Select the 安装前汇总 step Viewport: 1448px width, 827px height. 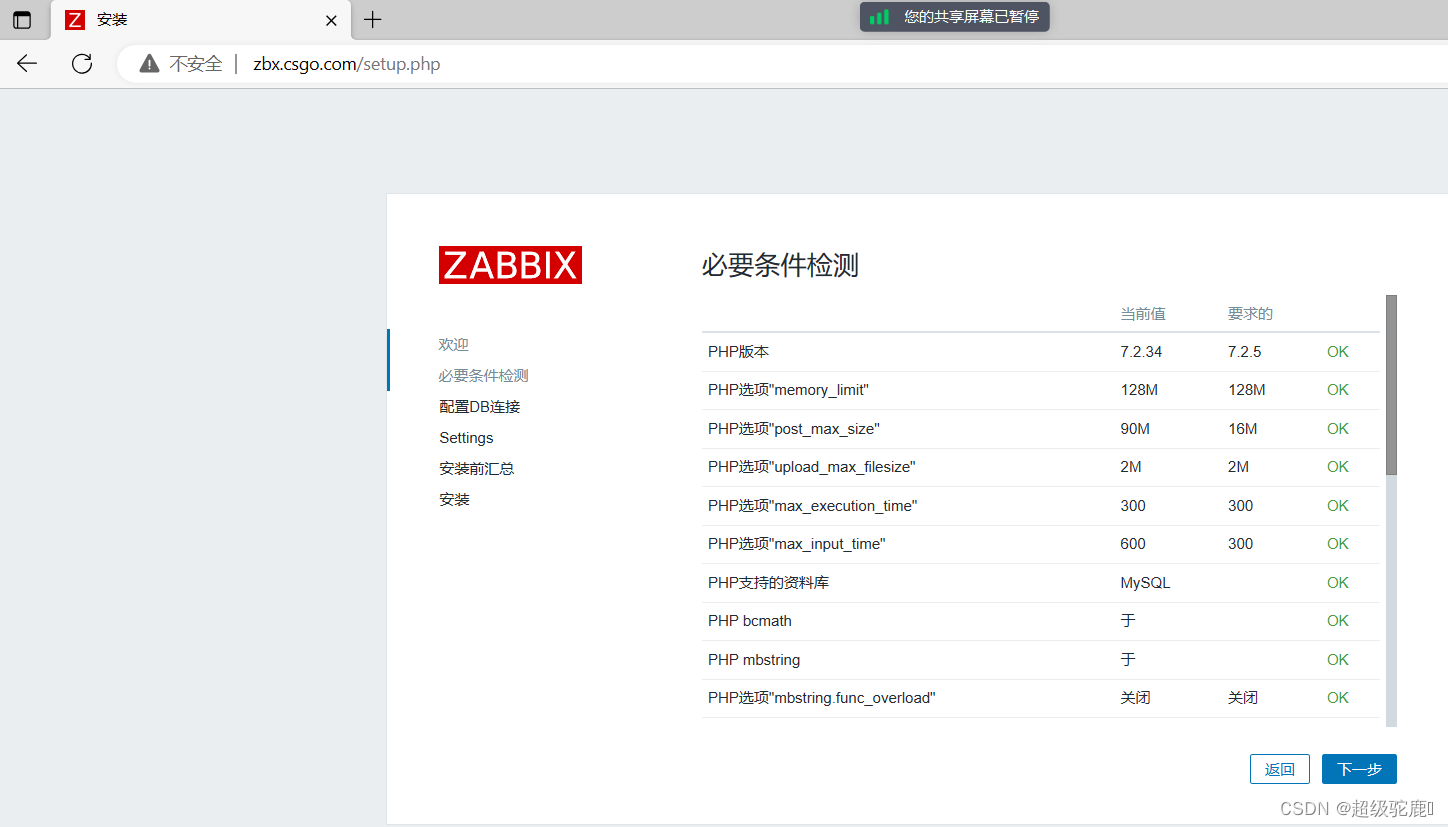(477, 468)
